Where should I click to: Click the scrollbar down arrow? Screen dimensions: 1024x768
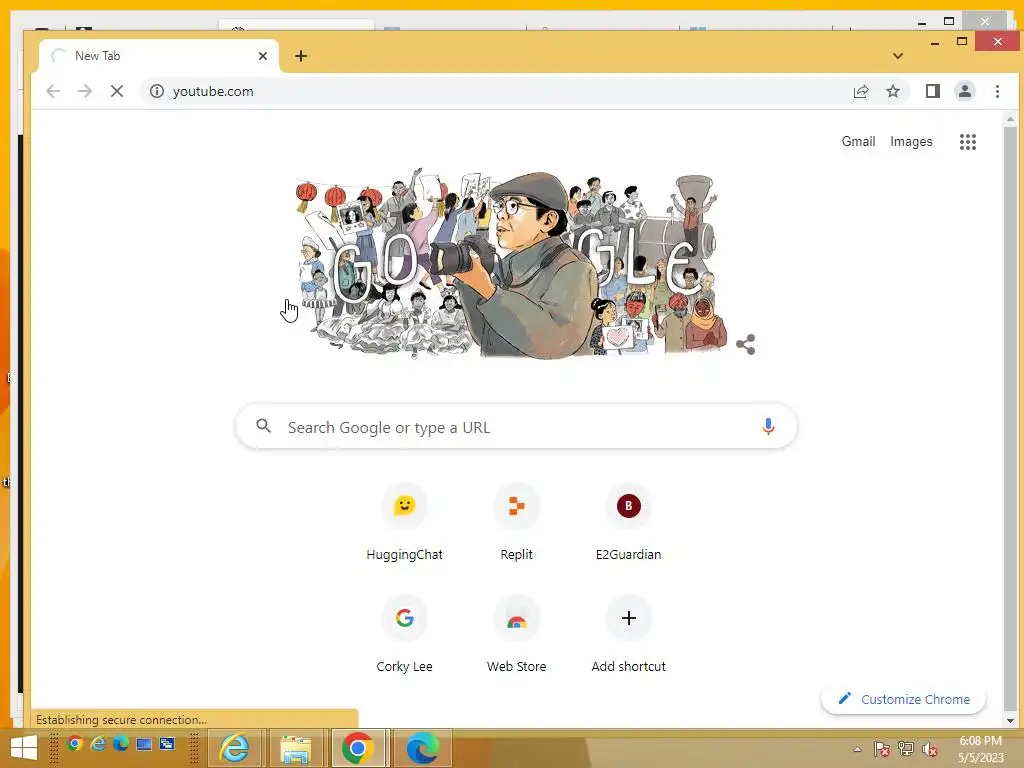1010,720
